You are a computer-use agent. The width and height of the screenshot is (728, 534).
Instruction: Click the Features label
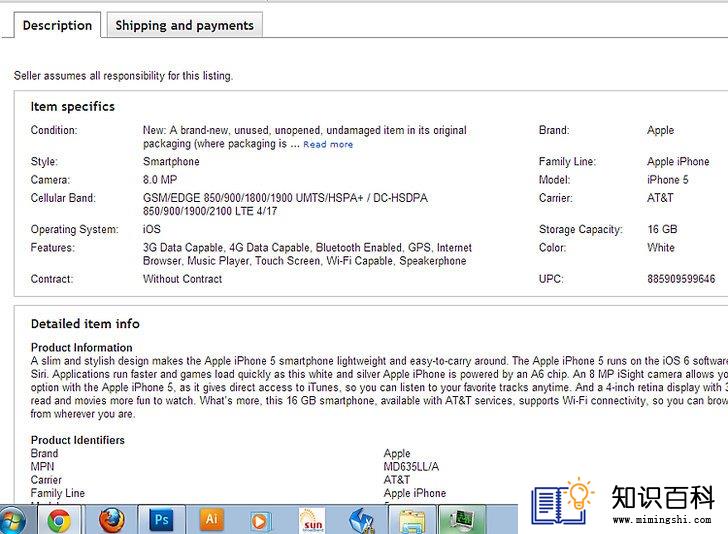52,247
